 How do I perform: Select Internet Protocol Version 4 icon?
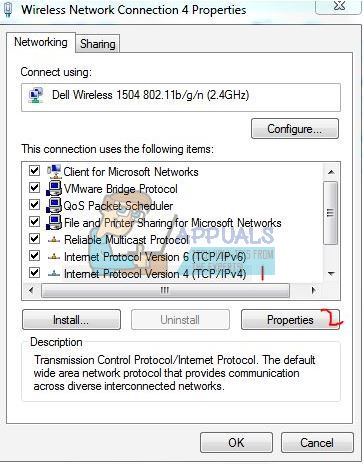click(54, 274)
